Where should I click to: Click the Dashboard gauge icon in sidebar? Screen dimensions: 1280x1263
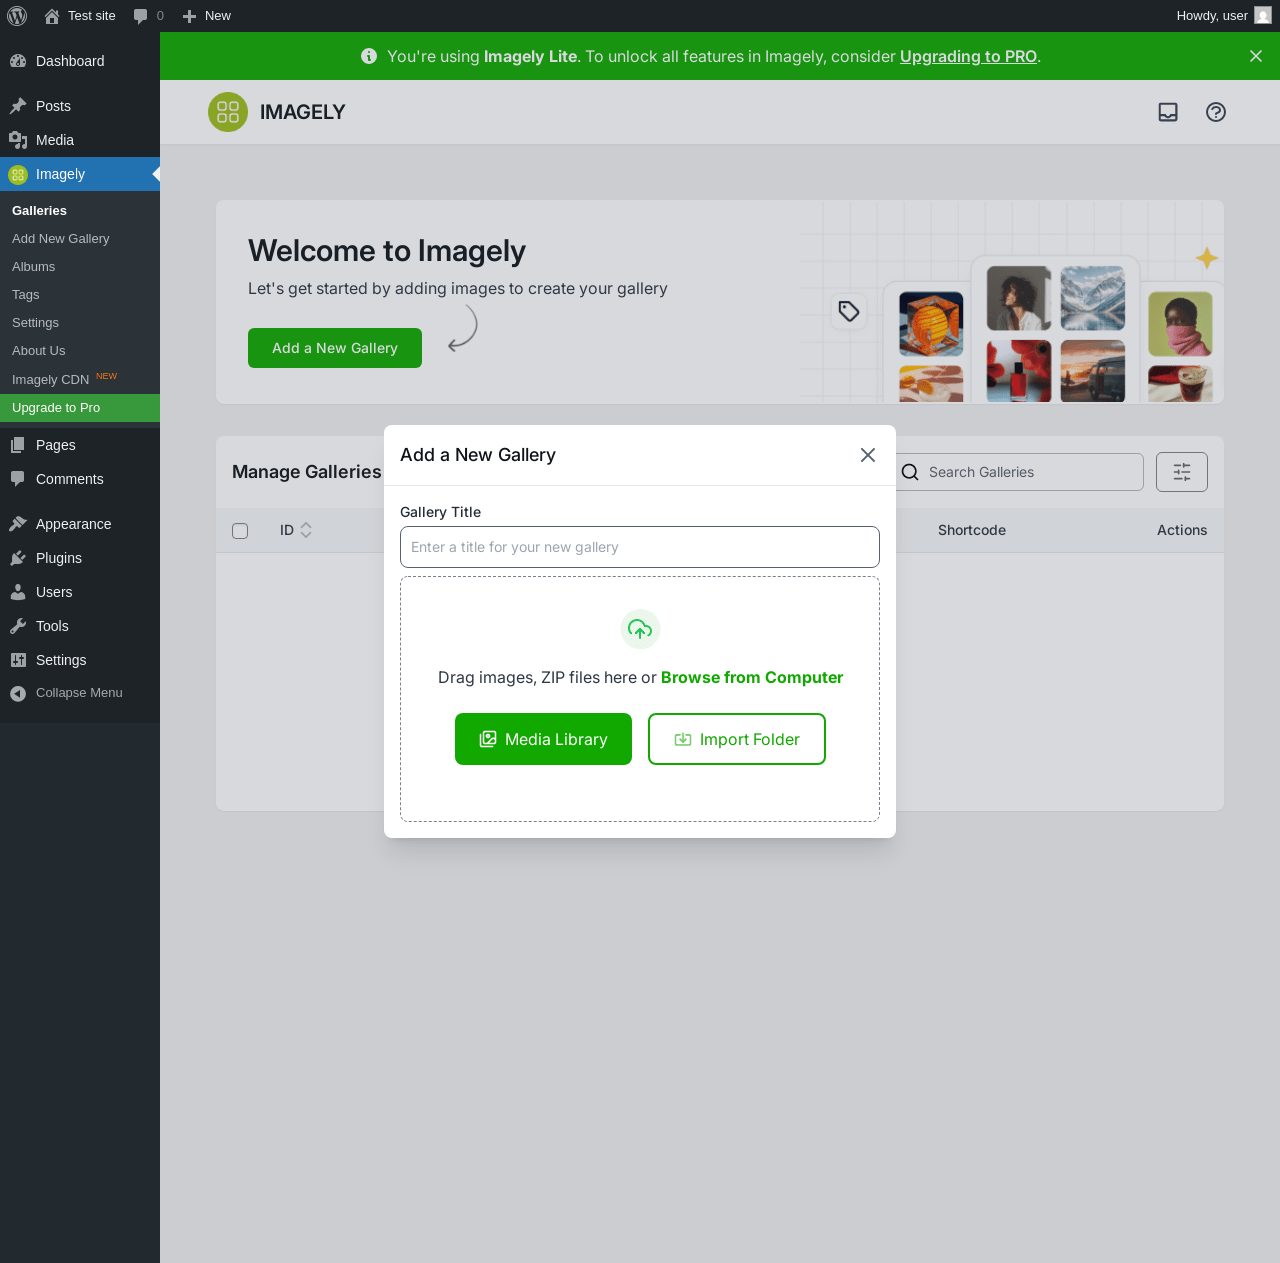point(18,61)
